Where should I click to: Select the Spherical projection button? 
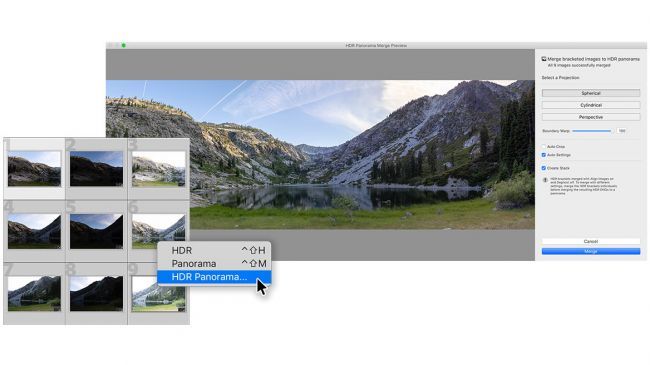click(591, 93)
